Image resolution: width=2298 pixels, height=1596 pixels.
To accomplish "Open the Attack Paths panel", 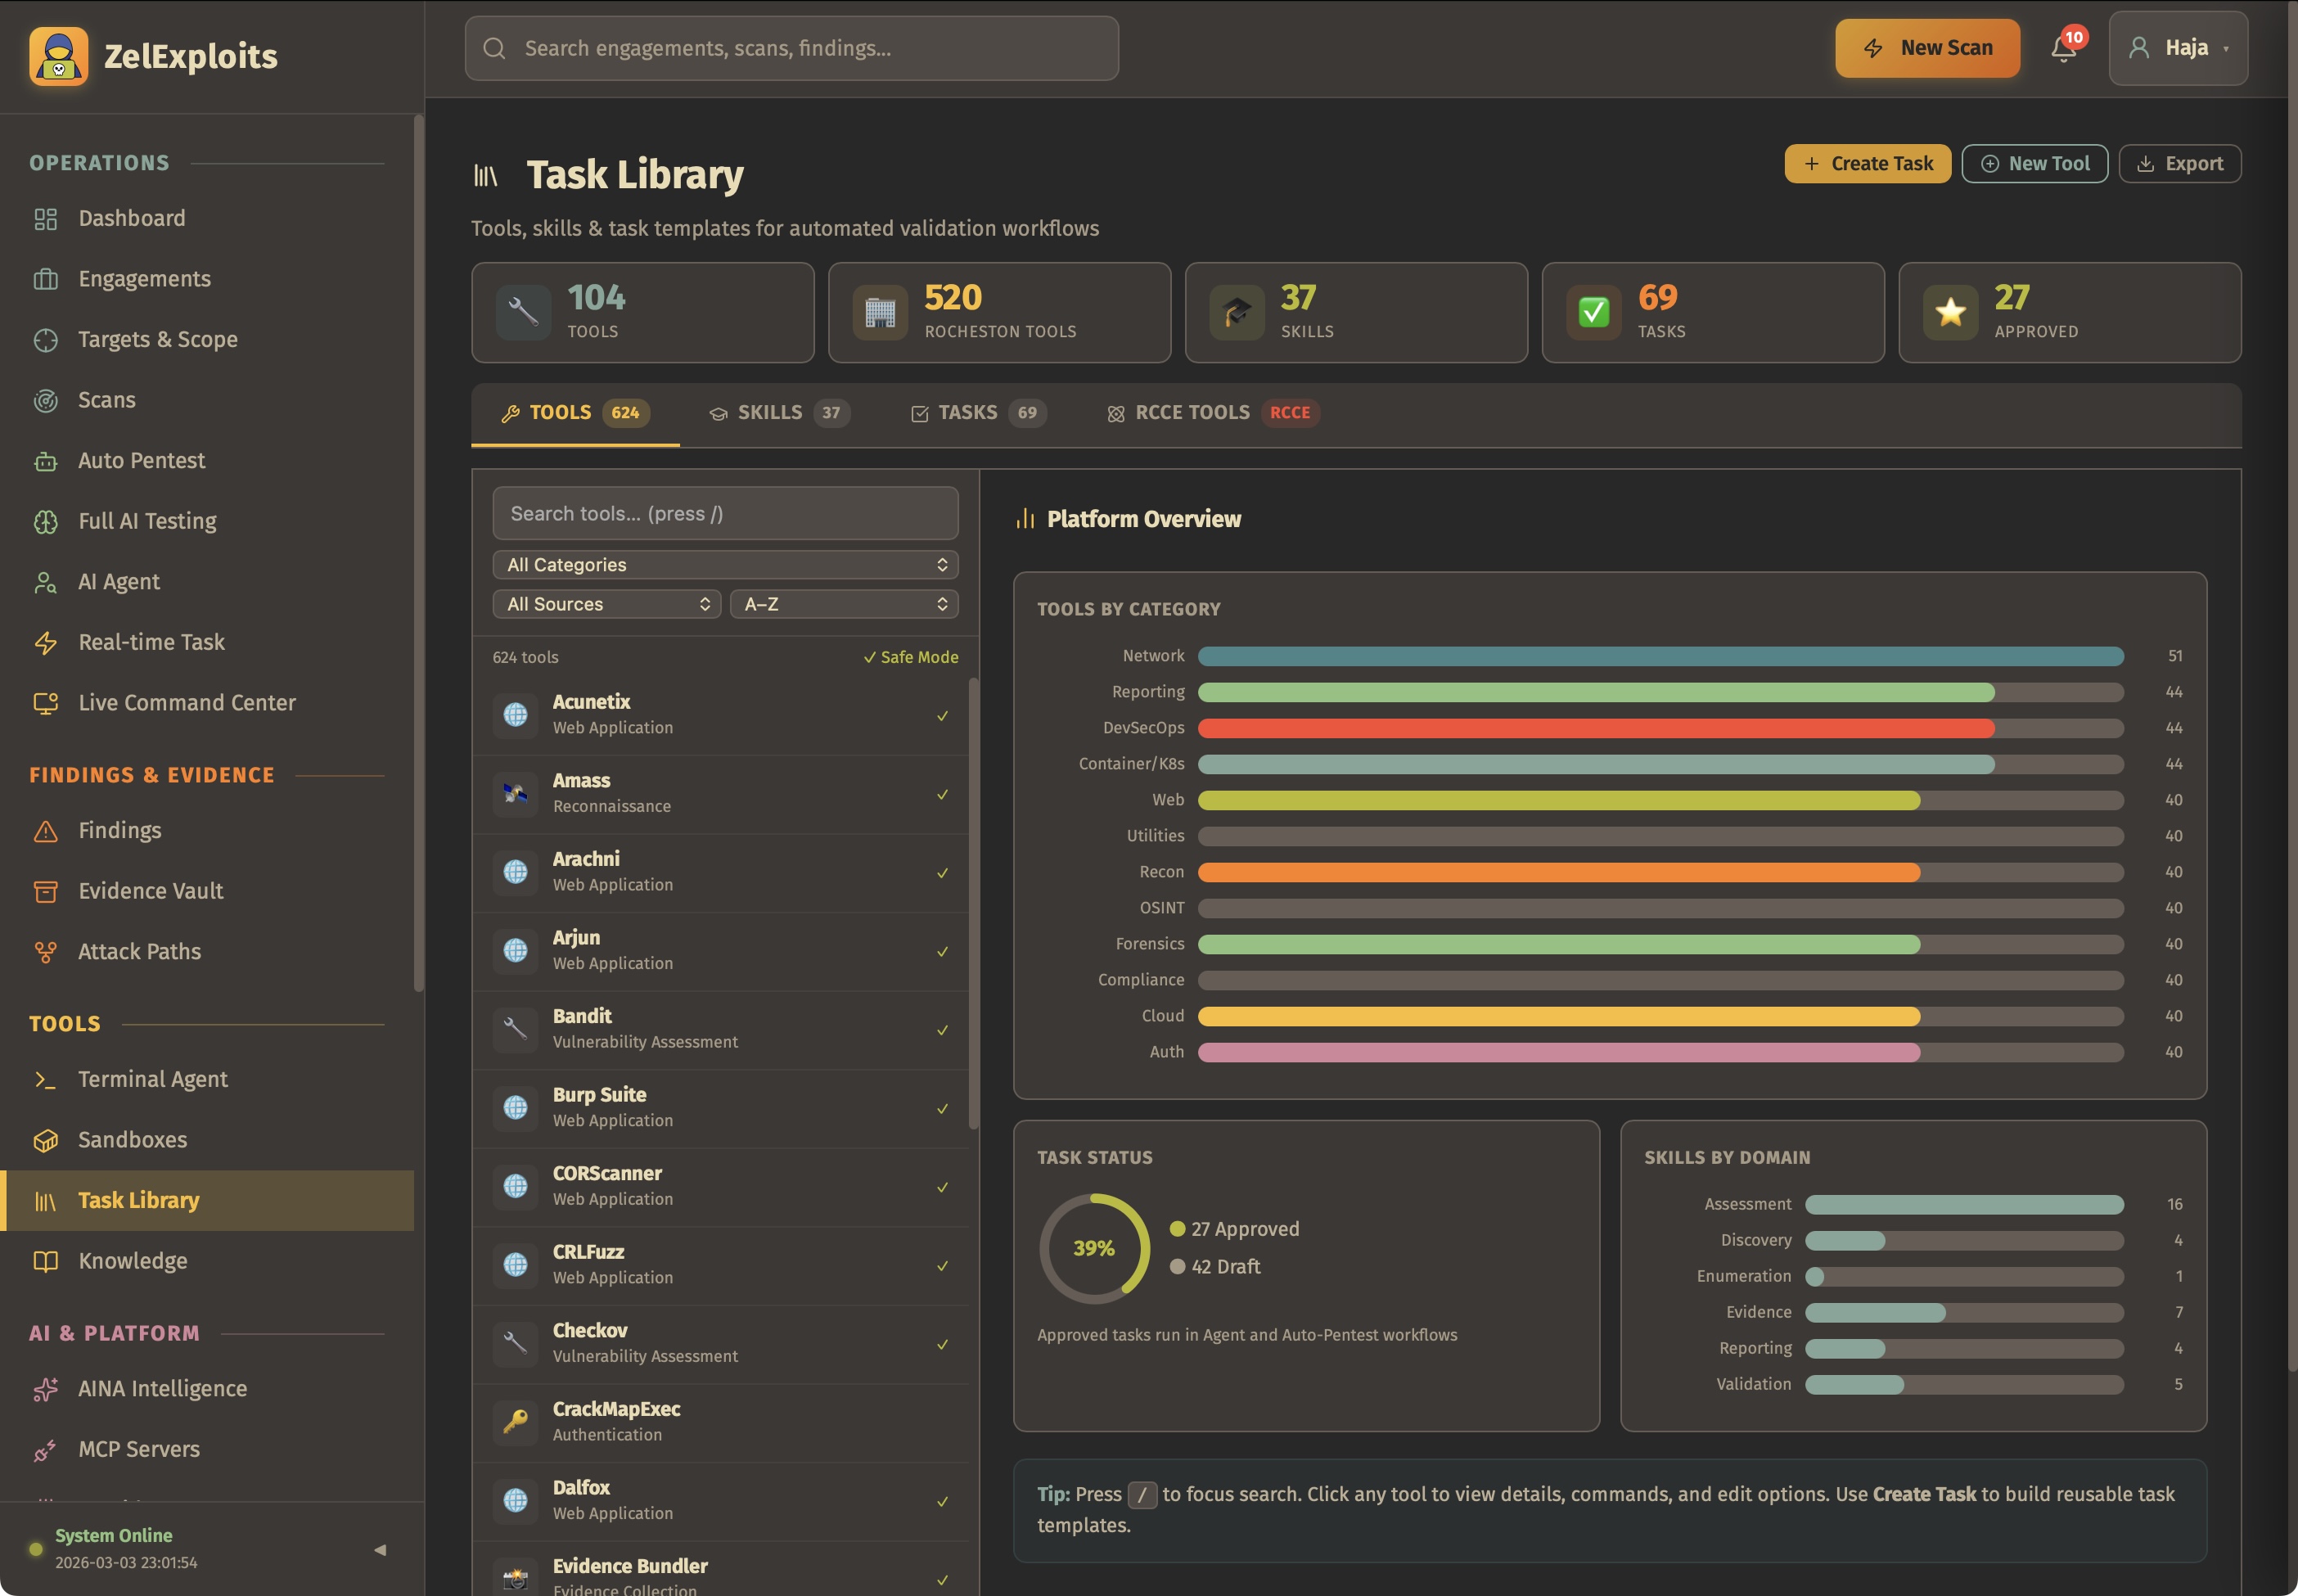I will point(138,951).
